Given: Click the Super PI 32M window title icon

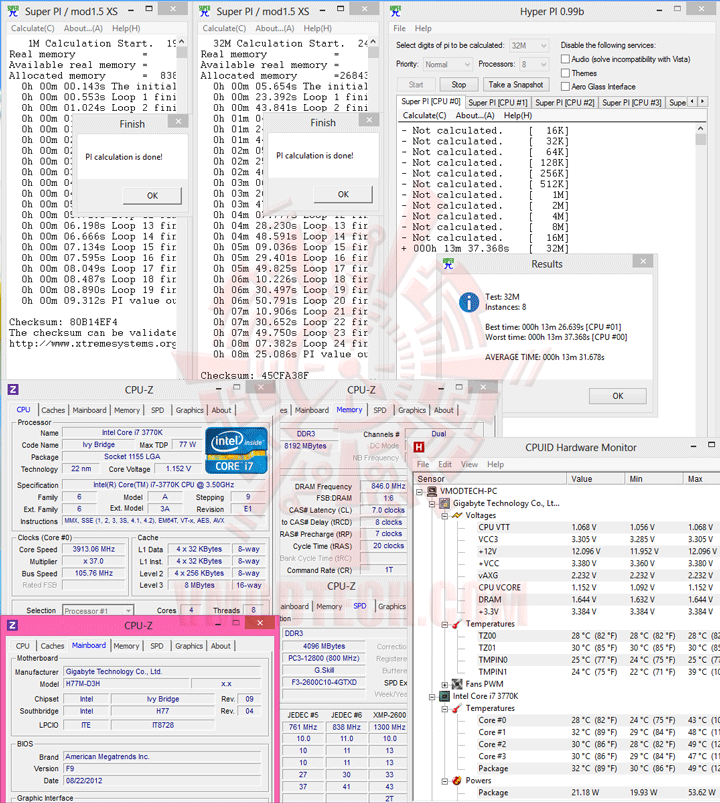Looking at the screenshot, I should pyautogui.click(x=204, y=11).
